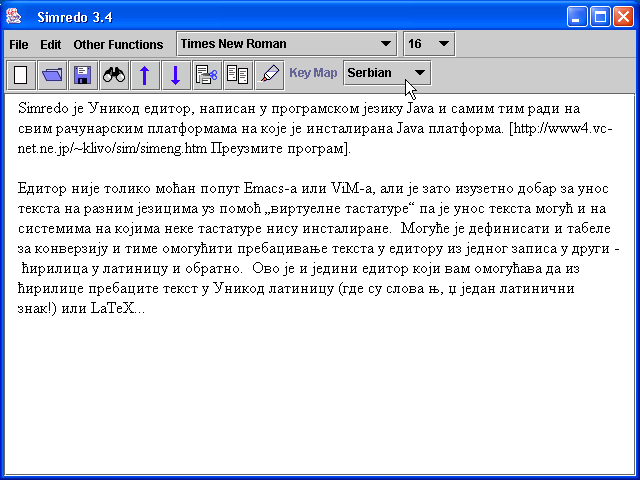The width and height of the screenshot is (640, 480).
Task: Maximize the Simredo 3.4 window
Action: 600,16
